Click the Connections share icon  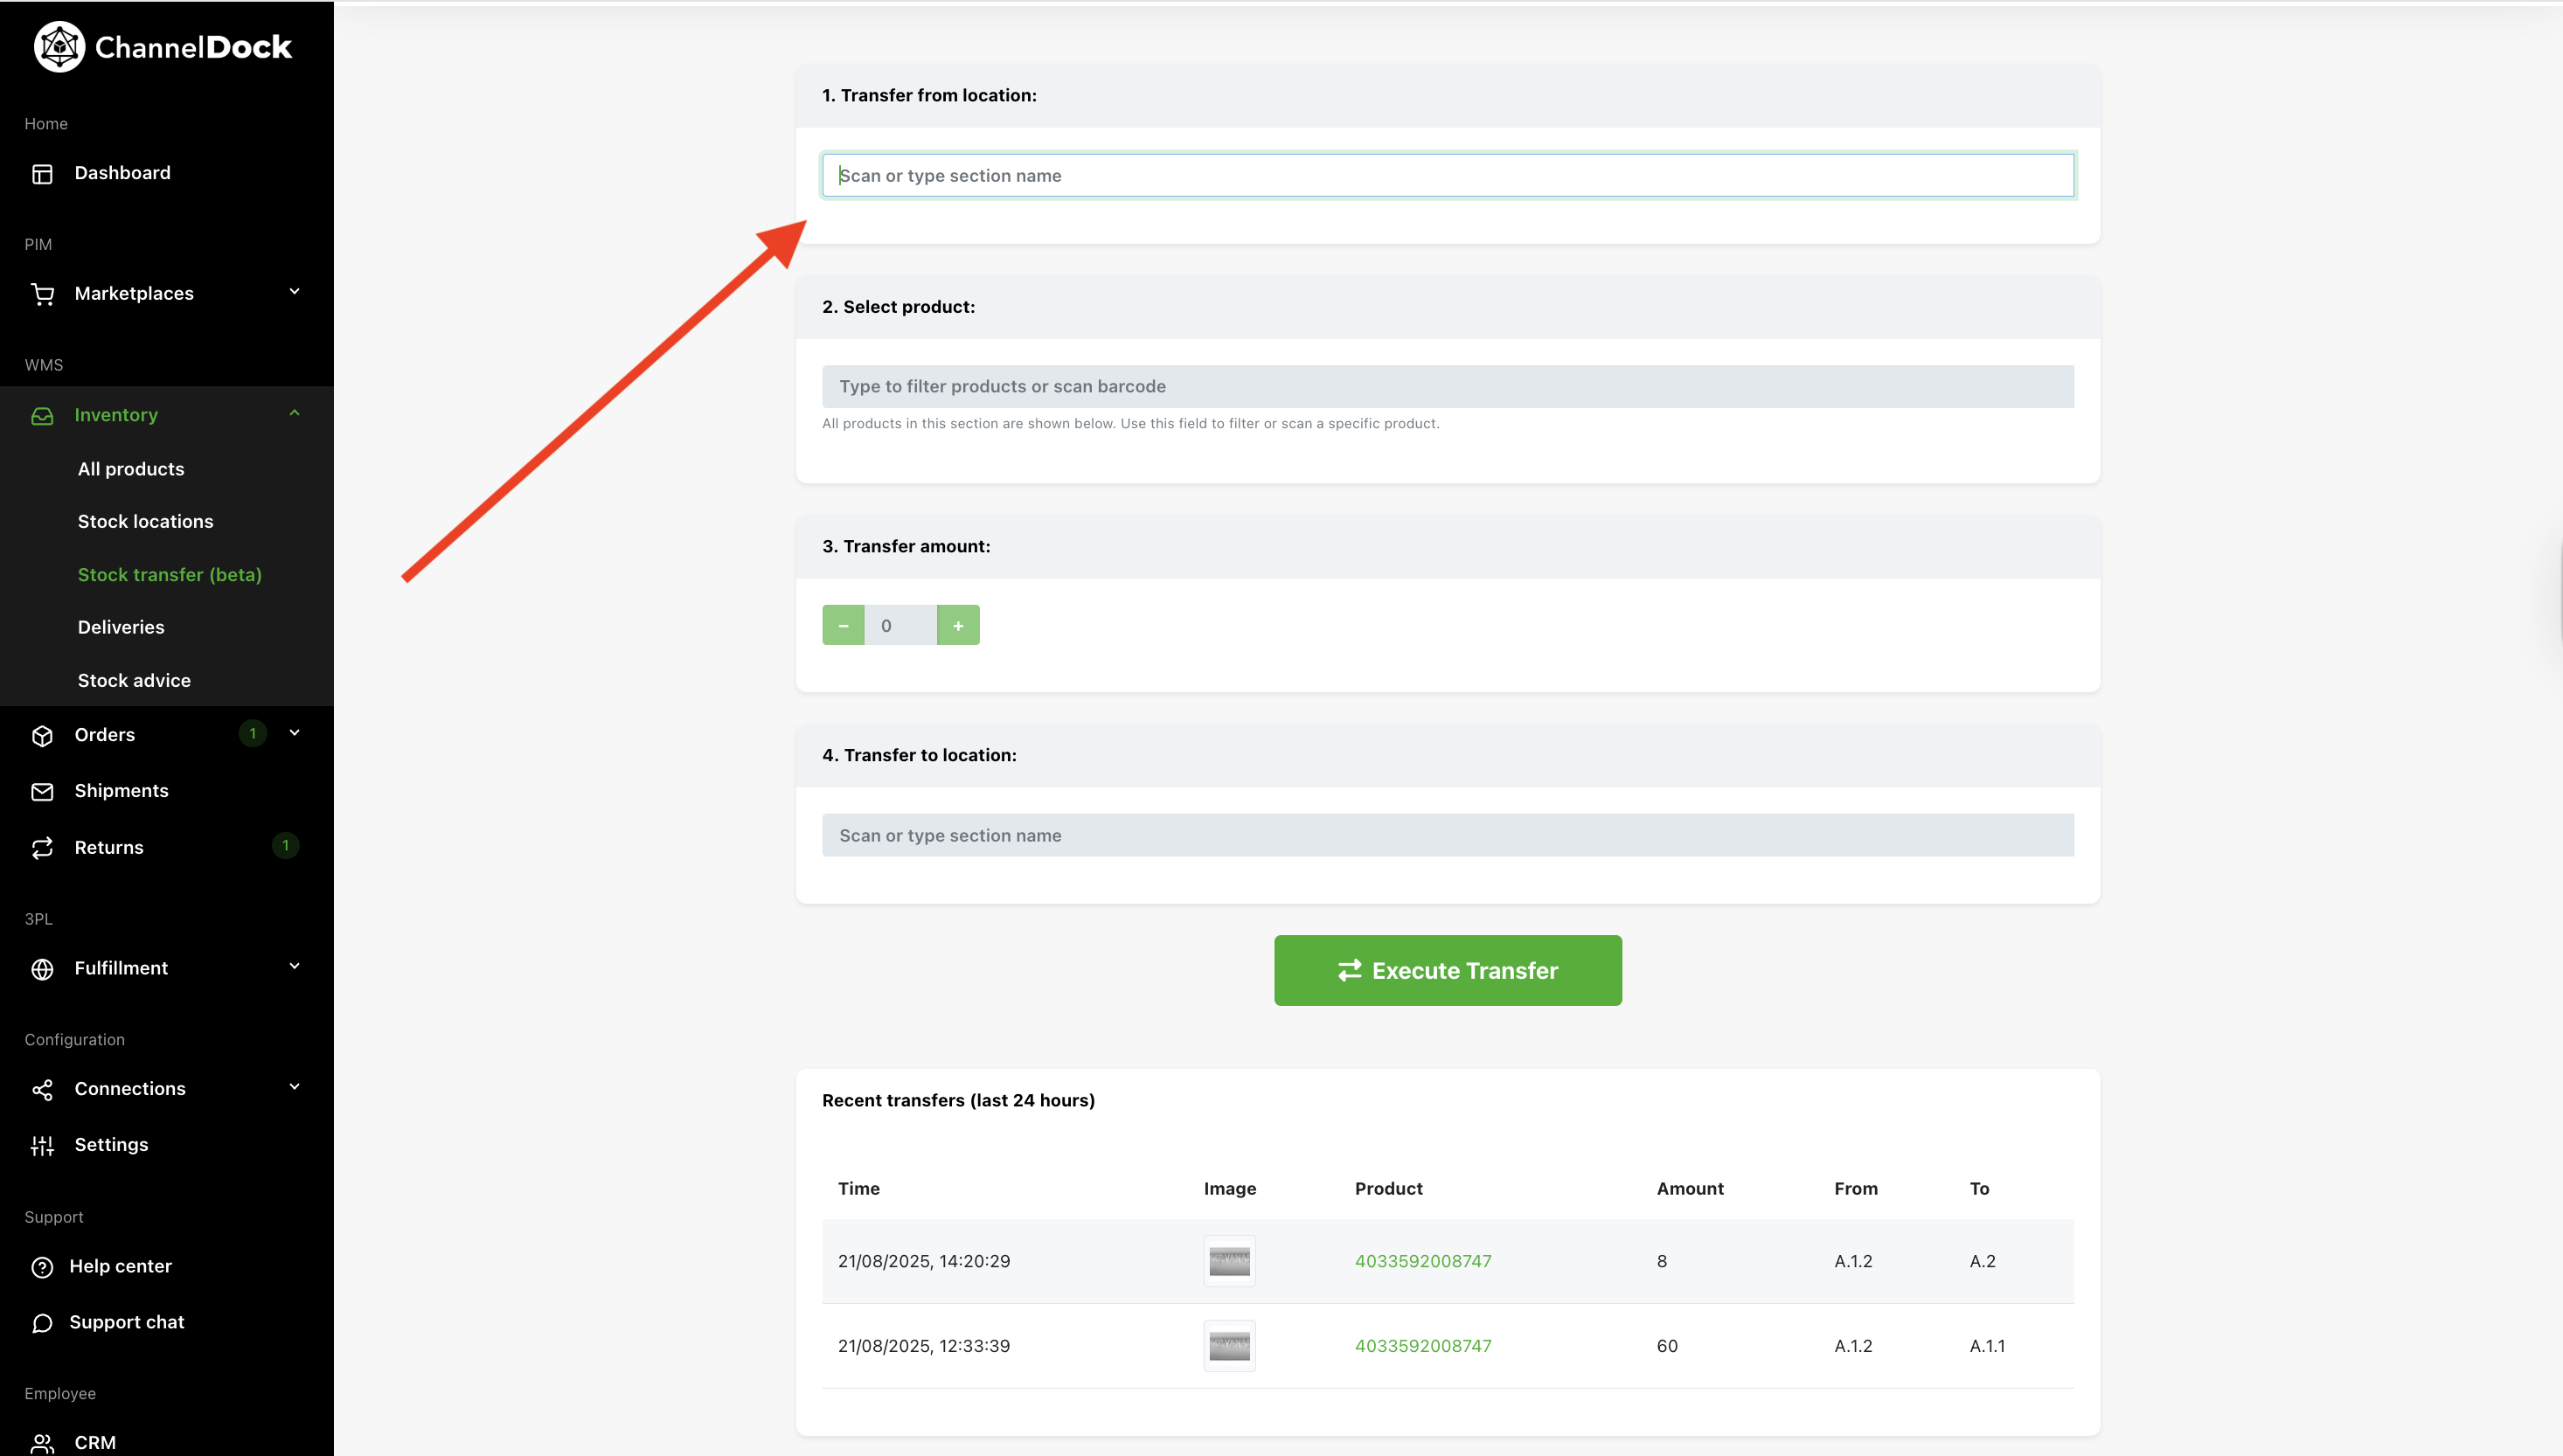[x=42, y=1090]
